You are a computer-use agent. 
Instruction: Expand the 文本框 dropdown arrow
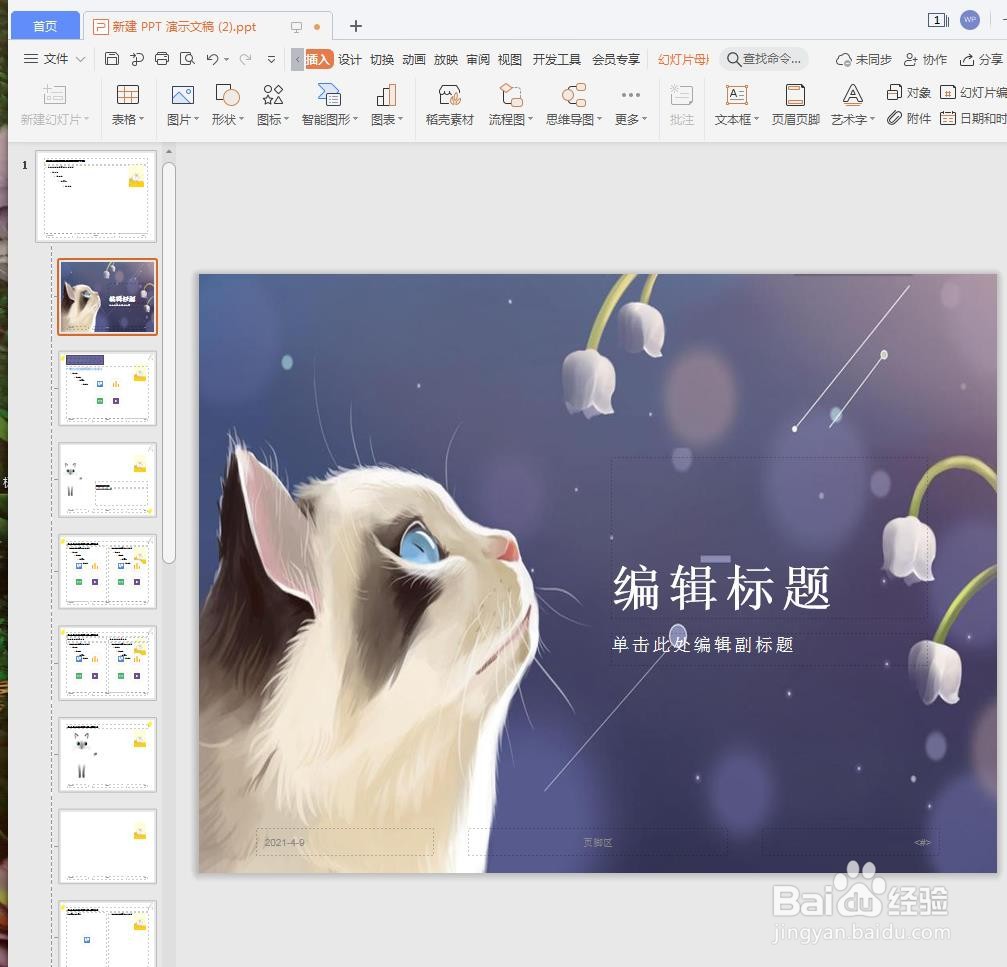757,119
